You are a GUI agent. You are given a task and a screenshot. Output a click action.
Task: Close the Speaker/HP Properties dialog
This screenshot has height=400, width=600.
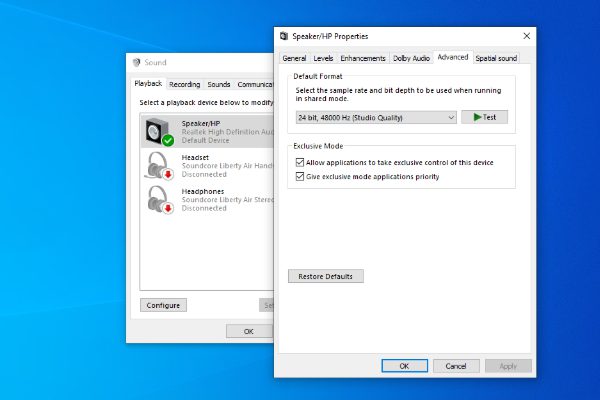point(527,36)
